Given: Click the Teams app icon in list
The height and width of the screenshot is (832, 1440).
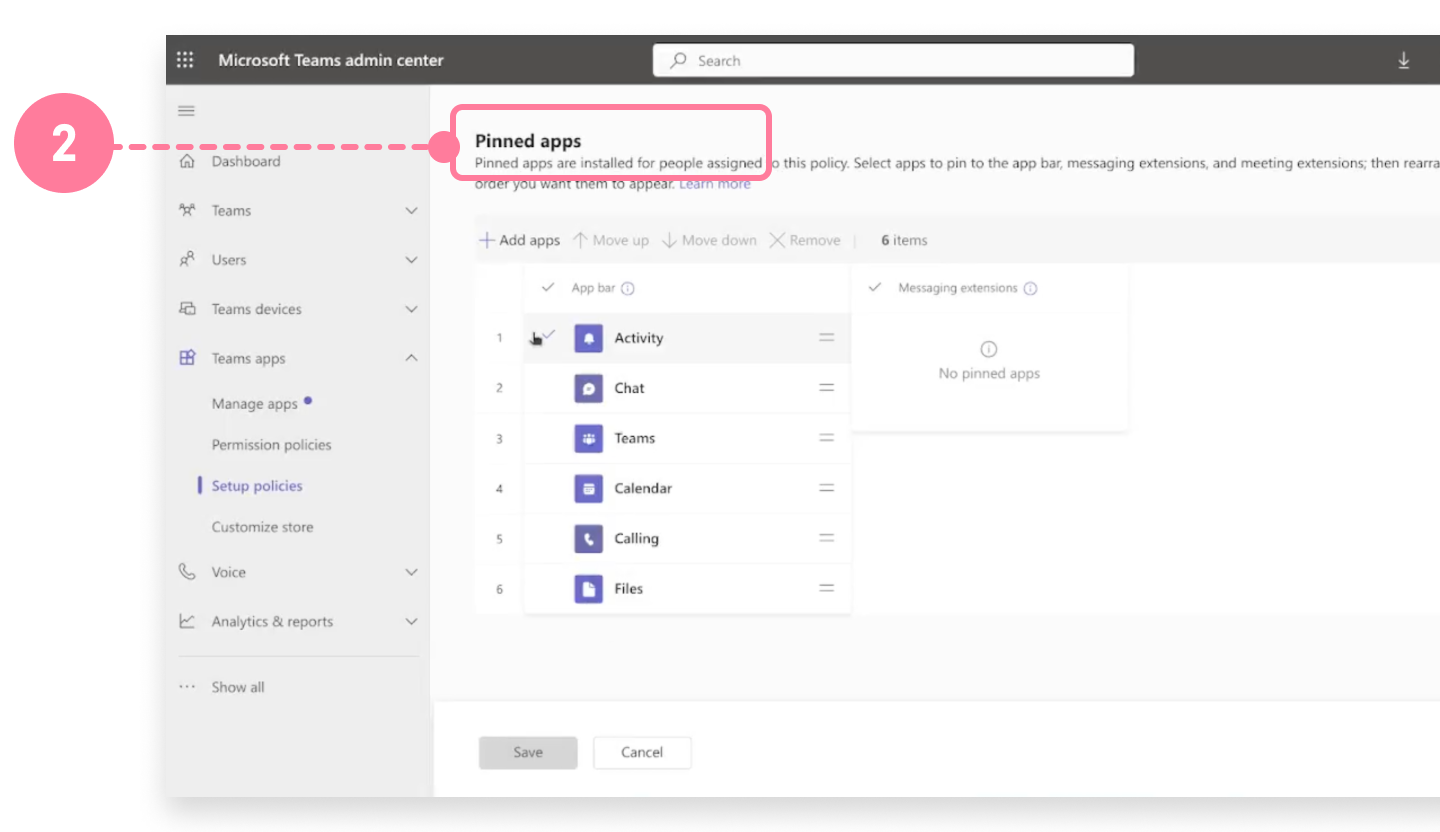Looking at the screenshot, I should [588, 438].
